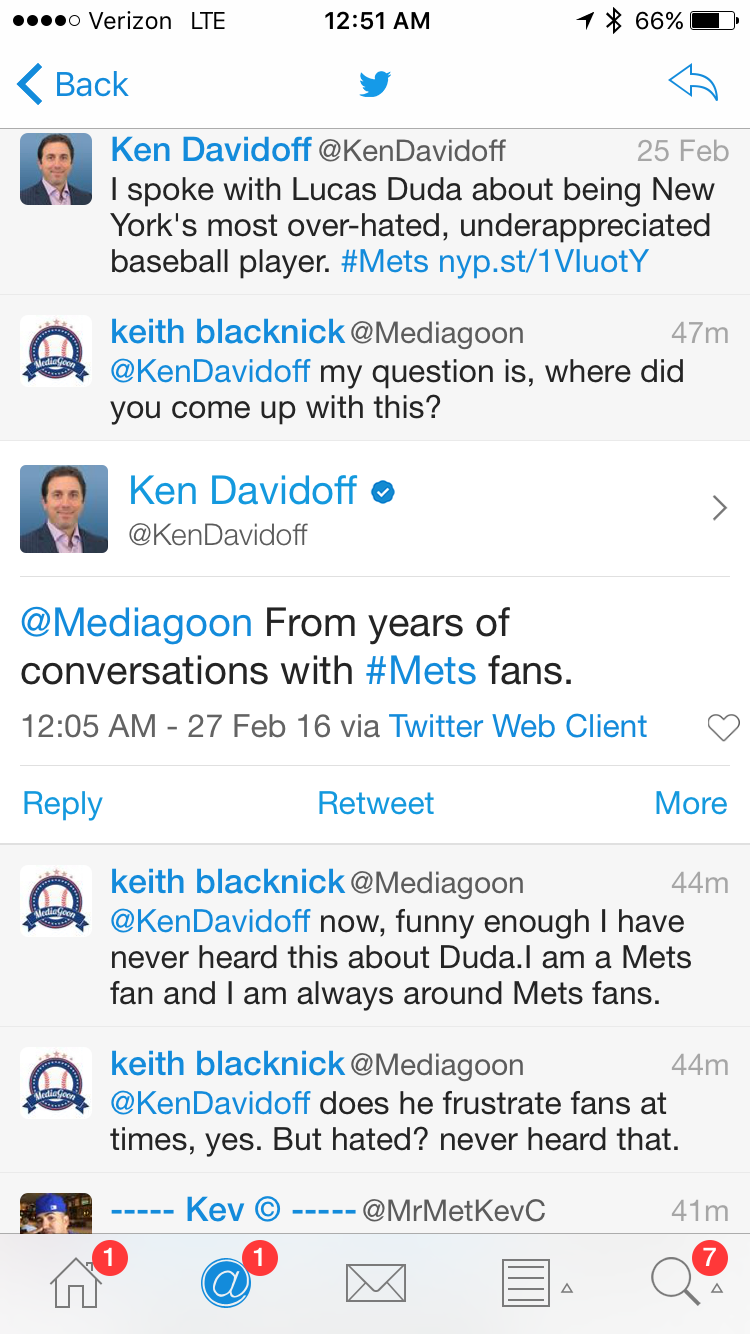This screenshot has height=1334, width=750.
Task: Expand small arrow beside Search icon
Action: 717,1289
